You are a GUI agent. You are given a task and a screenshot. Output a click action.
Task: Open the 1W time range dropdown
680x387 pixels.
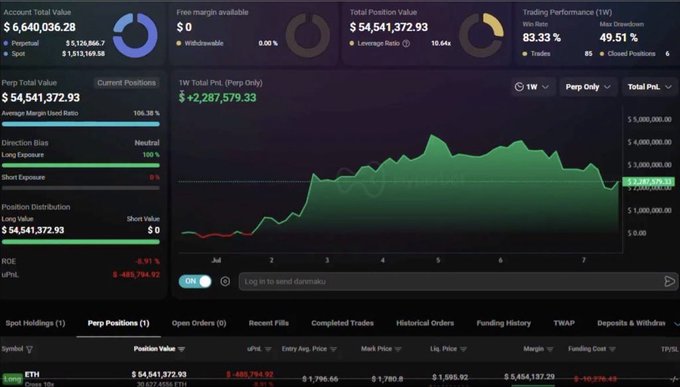533,87
